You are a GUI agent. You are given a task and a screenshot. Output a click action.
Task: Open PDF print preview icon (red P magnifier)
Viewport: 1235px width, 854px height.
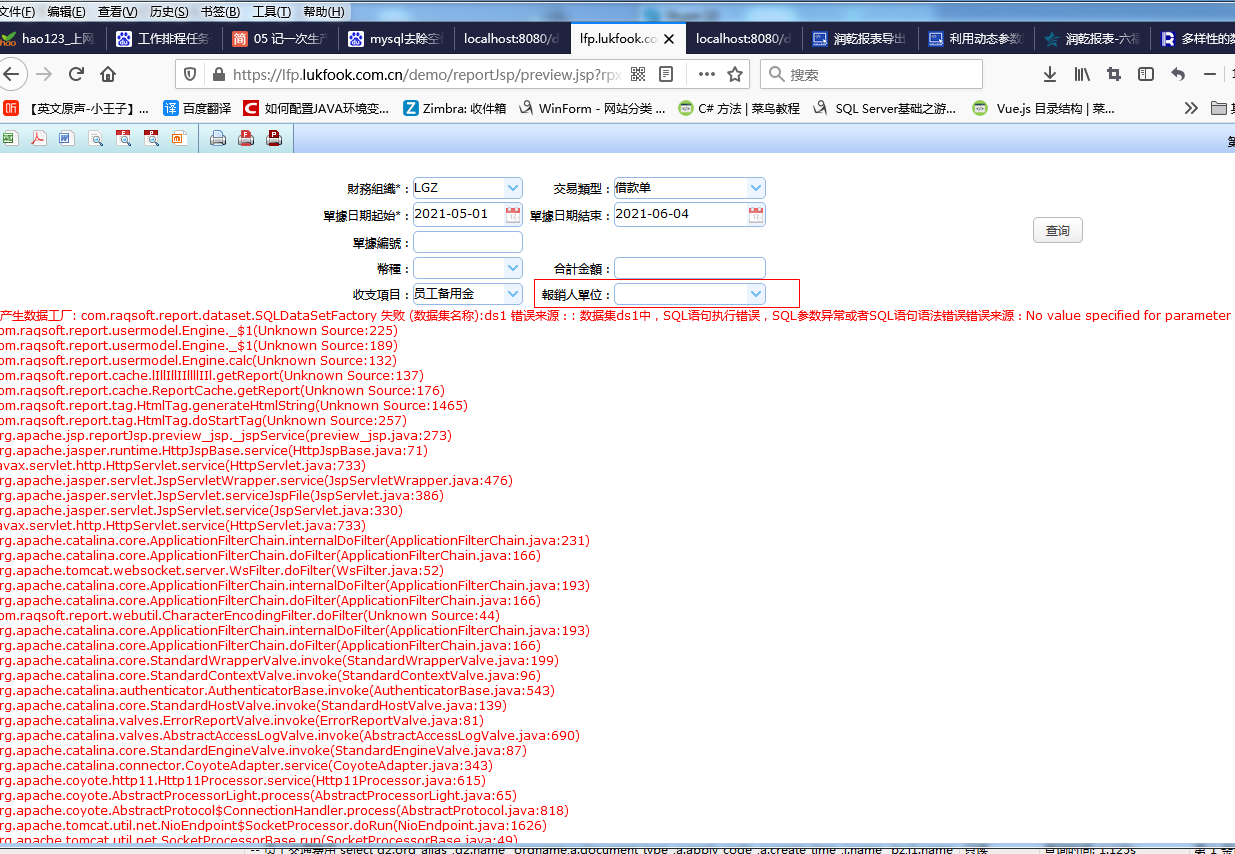pyautogui.click(x=152, y=139)
